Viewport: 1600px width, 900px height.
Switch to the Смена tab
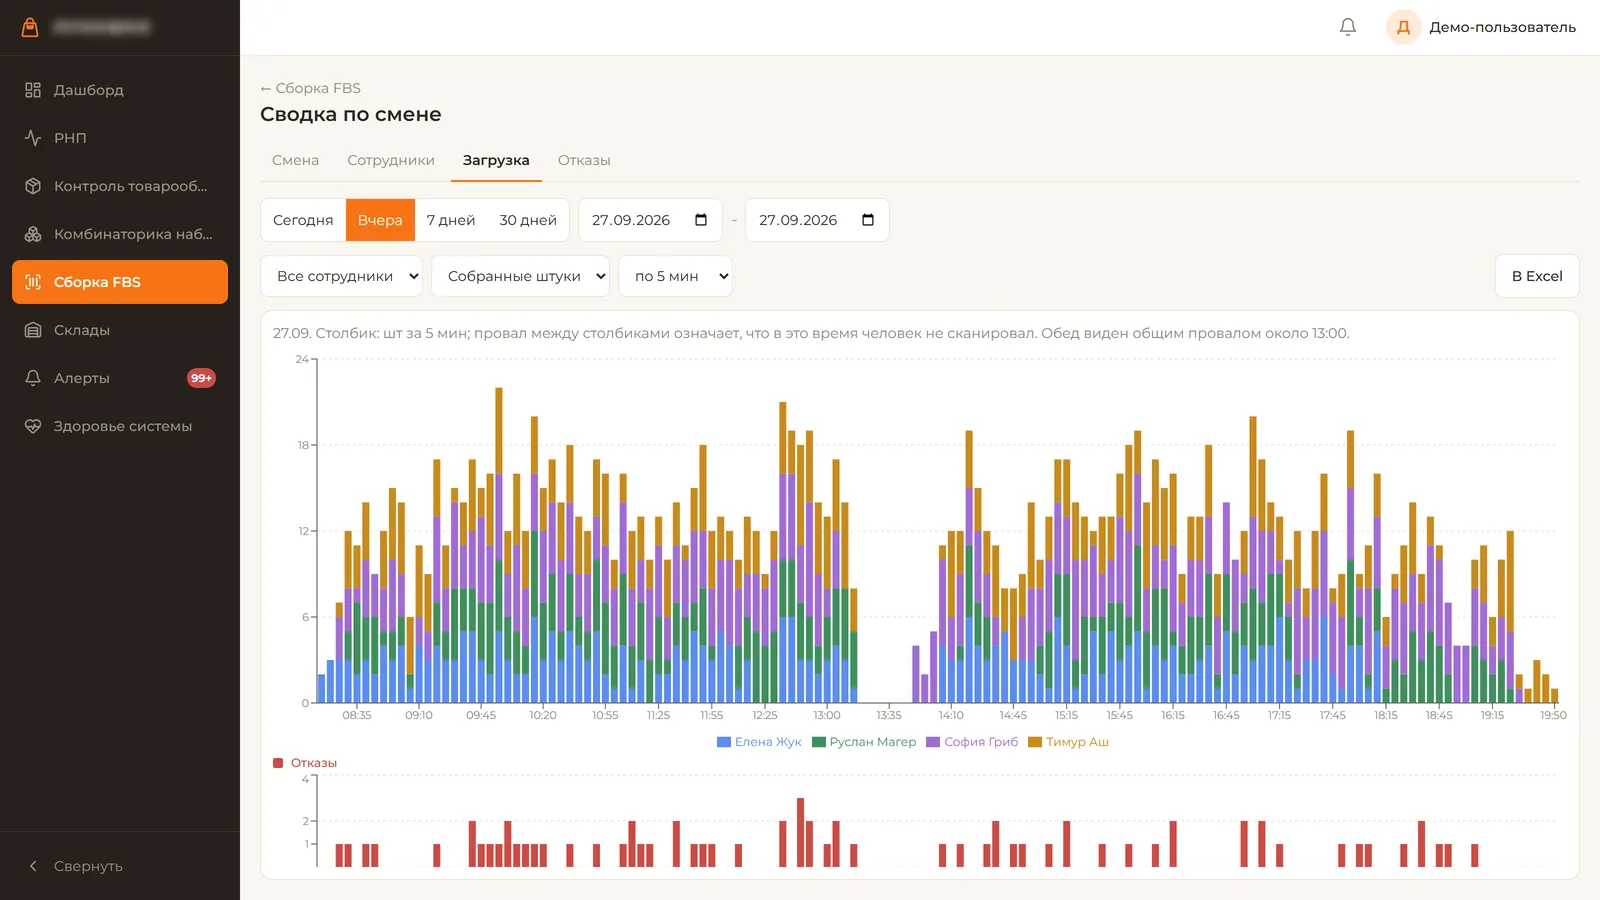(x=295, y=160)
